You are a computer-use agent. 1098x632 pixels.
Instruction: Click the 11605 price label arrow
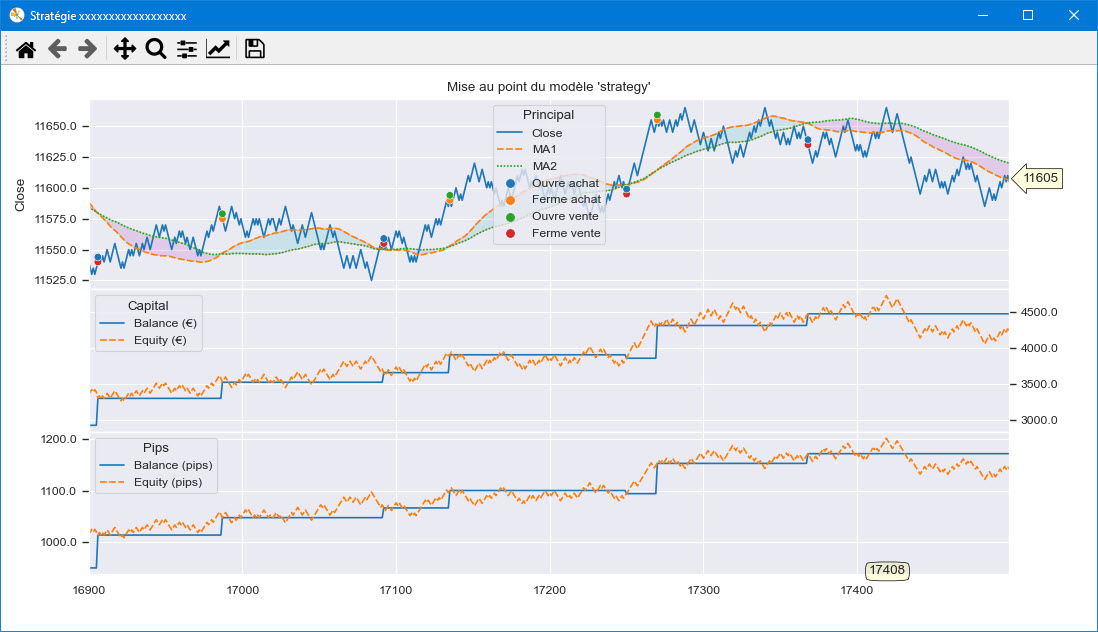(1037, 178)
